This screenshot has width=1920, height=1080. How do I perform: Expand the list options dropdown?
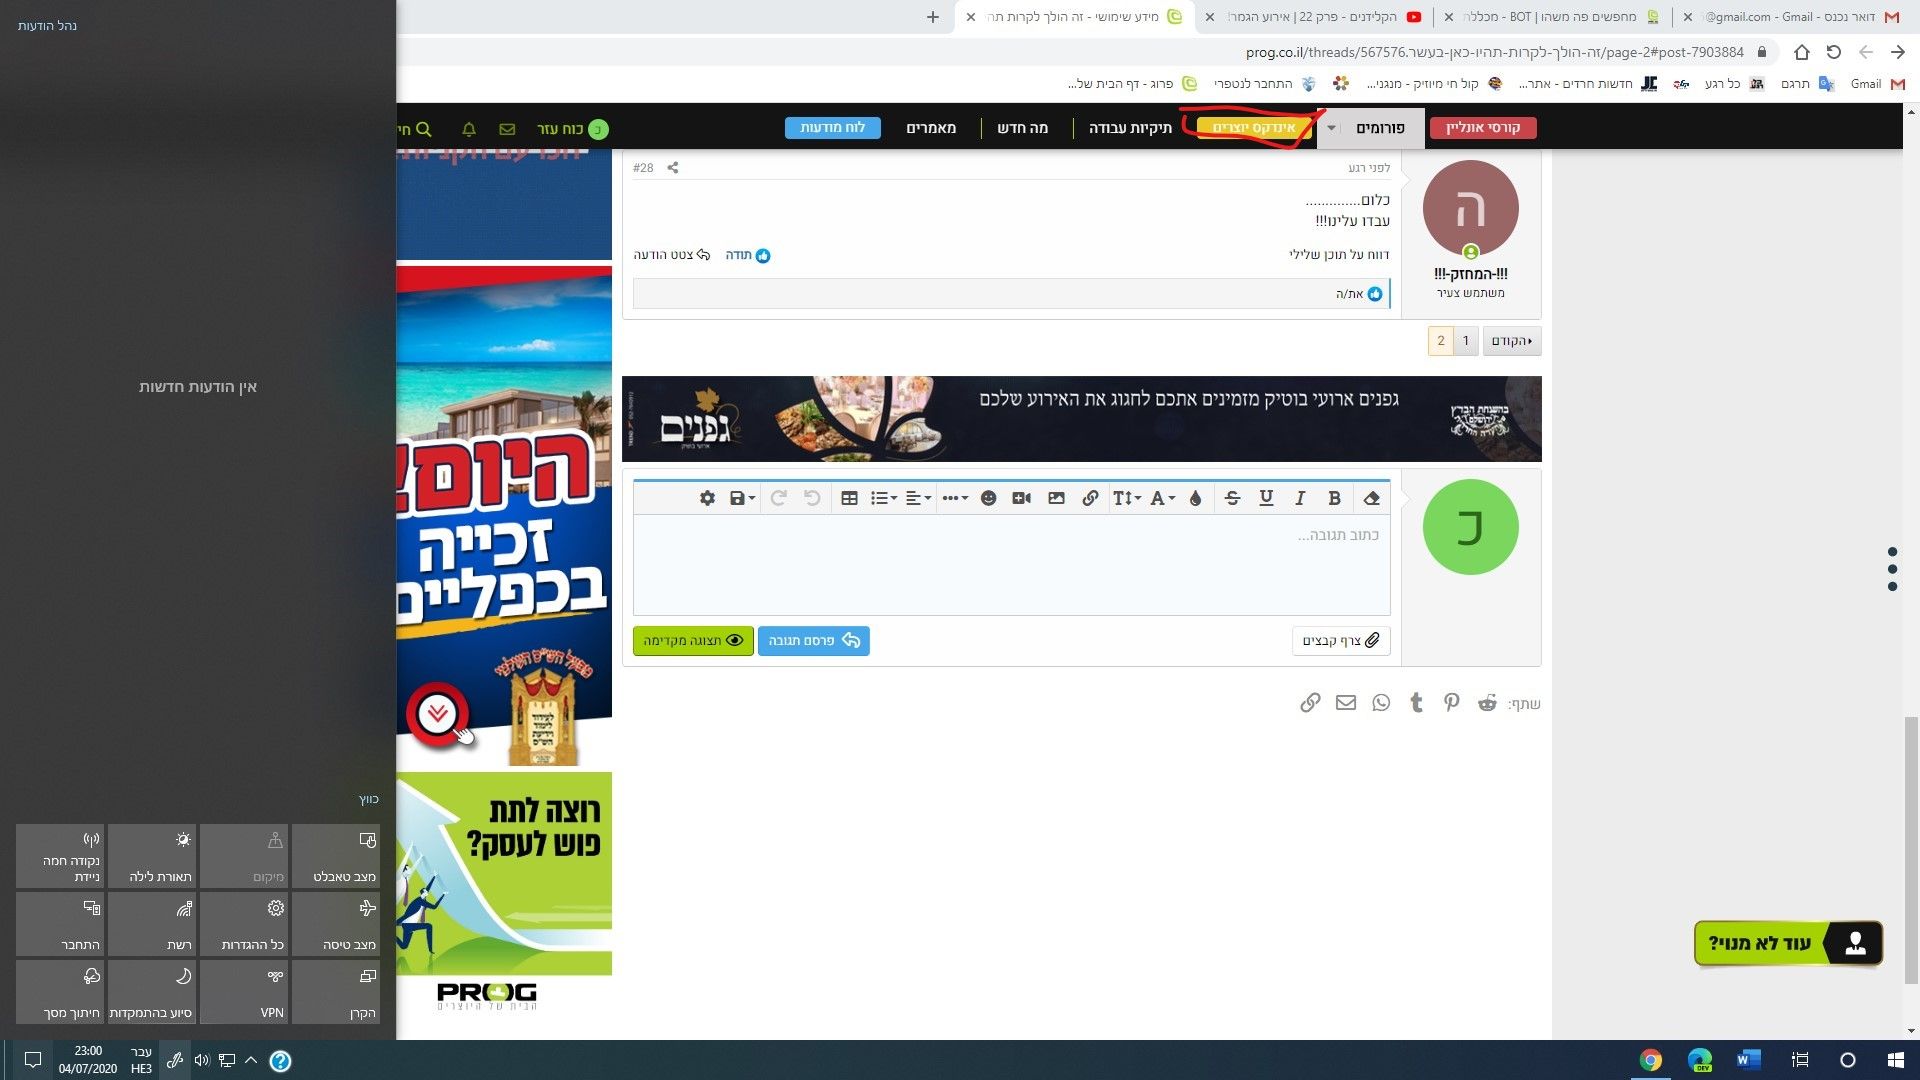[x=883, y=498]
